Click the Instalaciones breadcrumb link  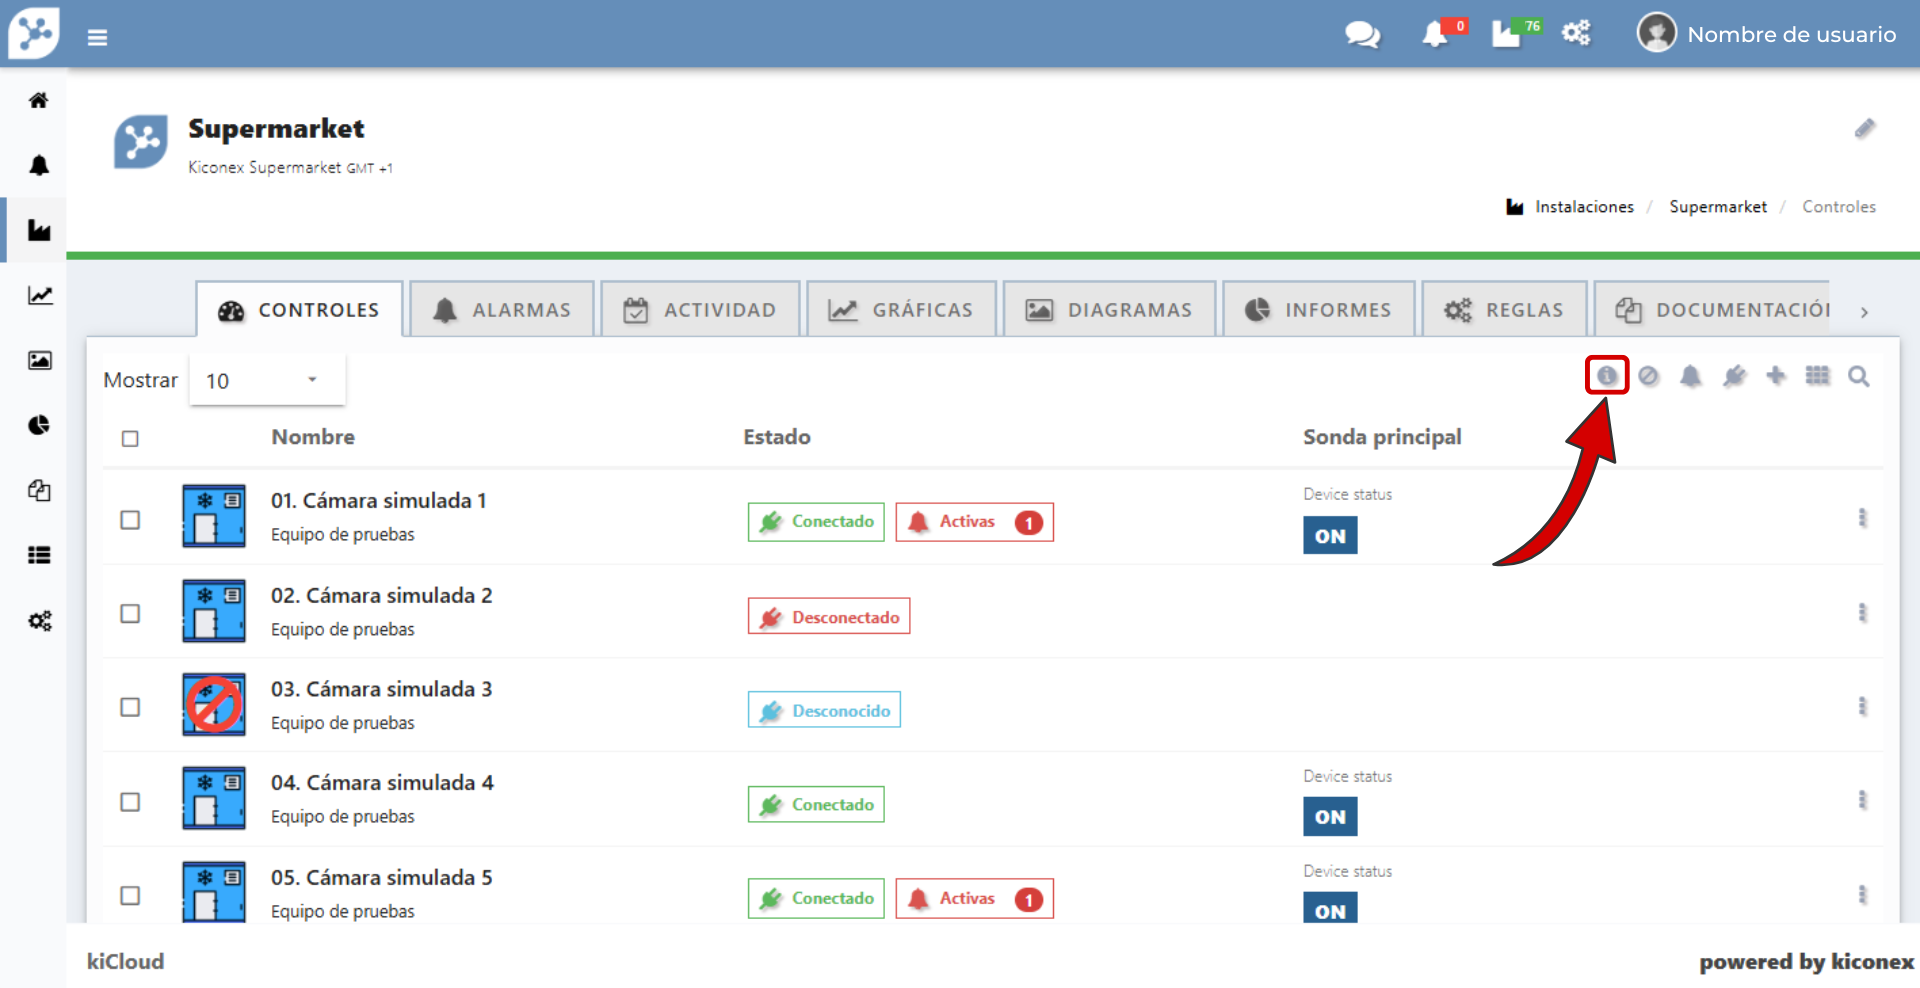coord(1584,207)
